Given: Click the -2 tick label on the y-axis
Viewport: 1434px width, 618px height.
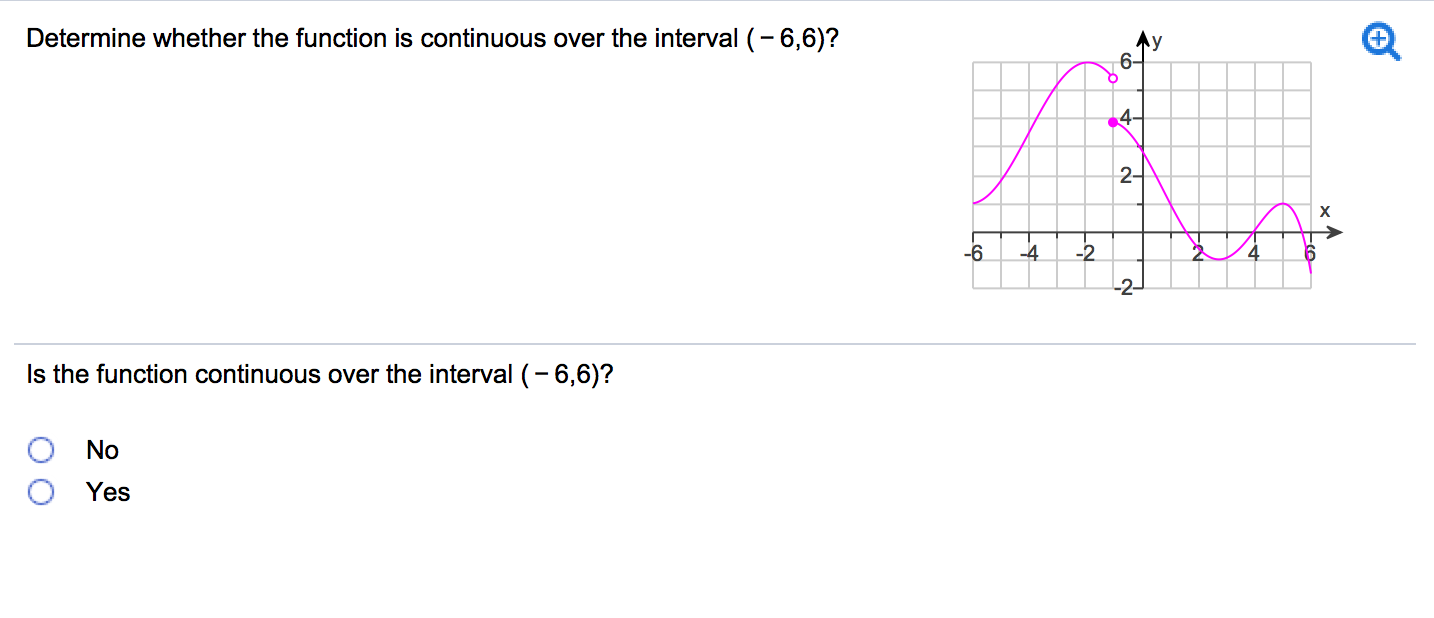Looking at the screenshot, I should (x=1126, y=290).
